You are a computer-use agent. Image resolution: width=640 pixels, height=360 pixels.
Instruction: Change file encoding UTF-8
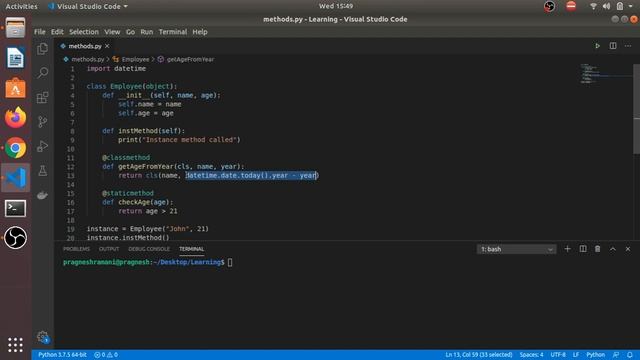coord(558,355)
